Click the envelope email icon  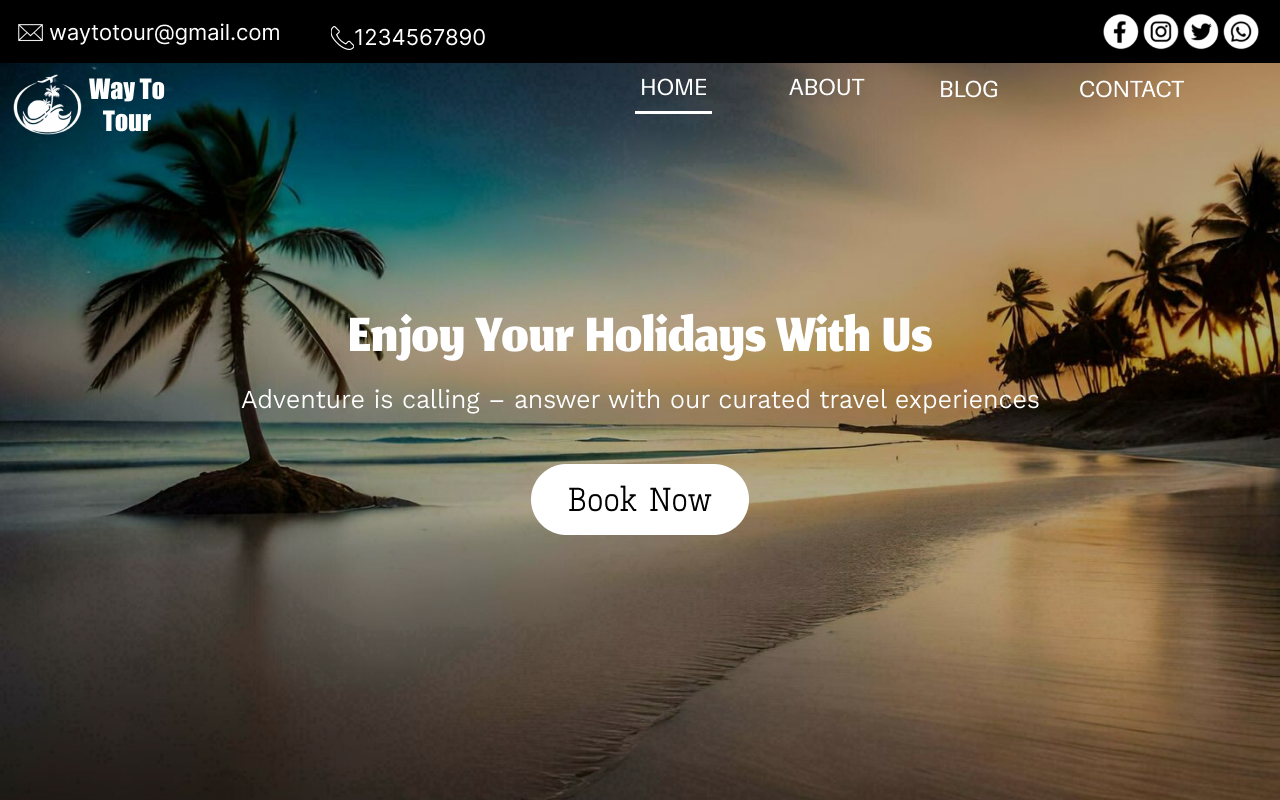(30, 33)
